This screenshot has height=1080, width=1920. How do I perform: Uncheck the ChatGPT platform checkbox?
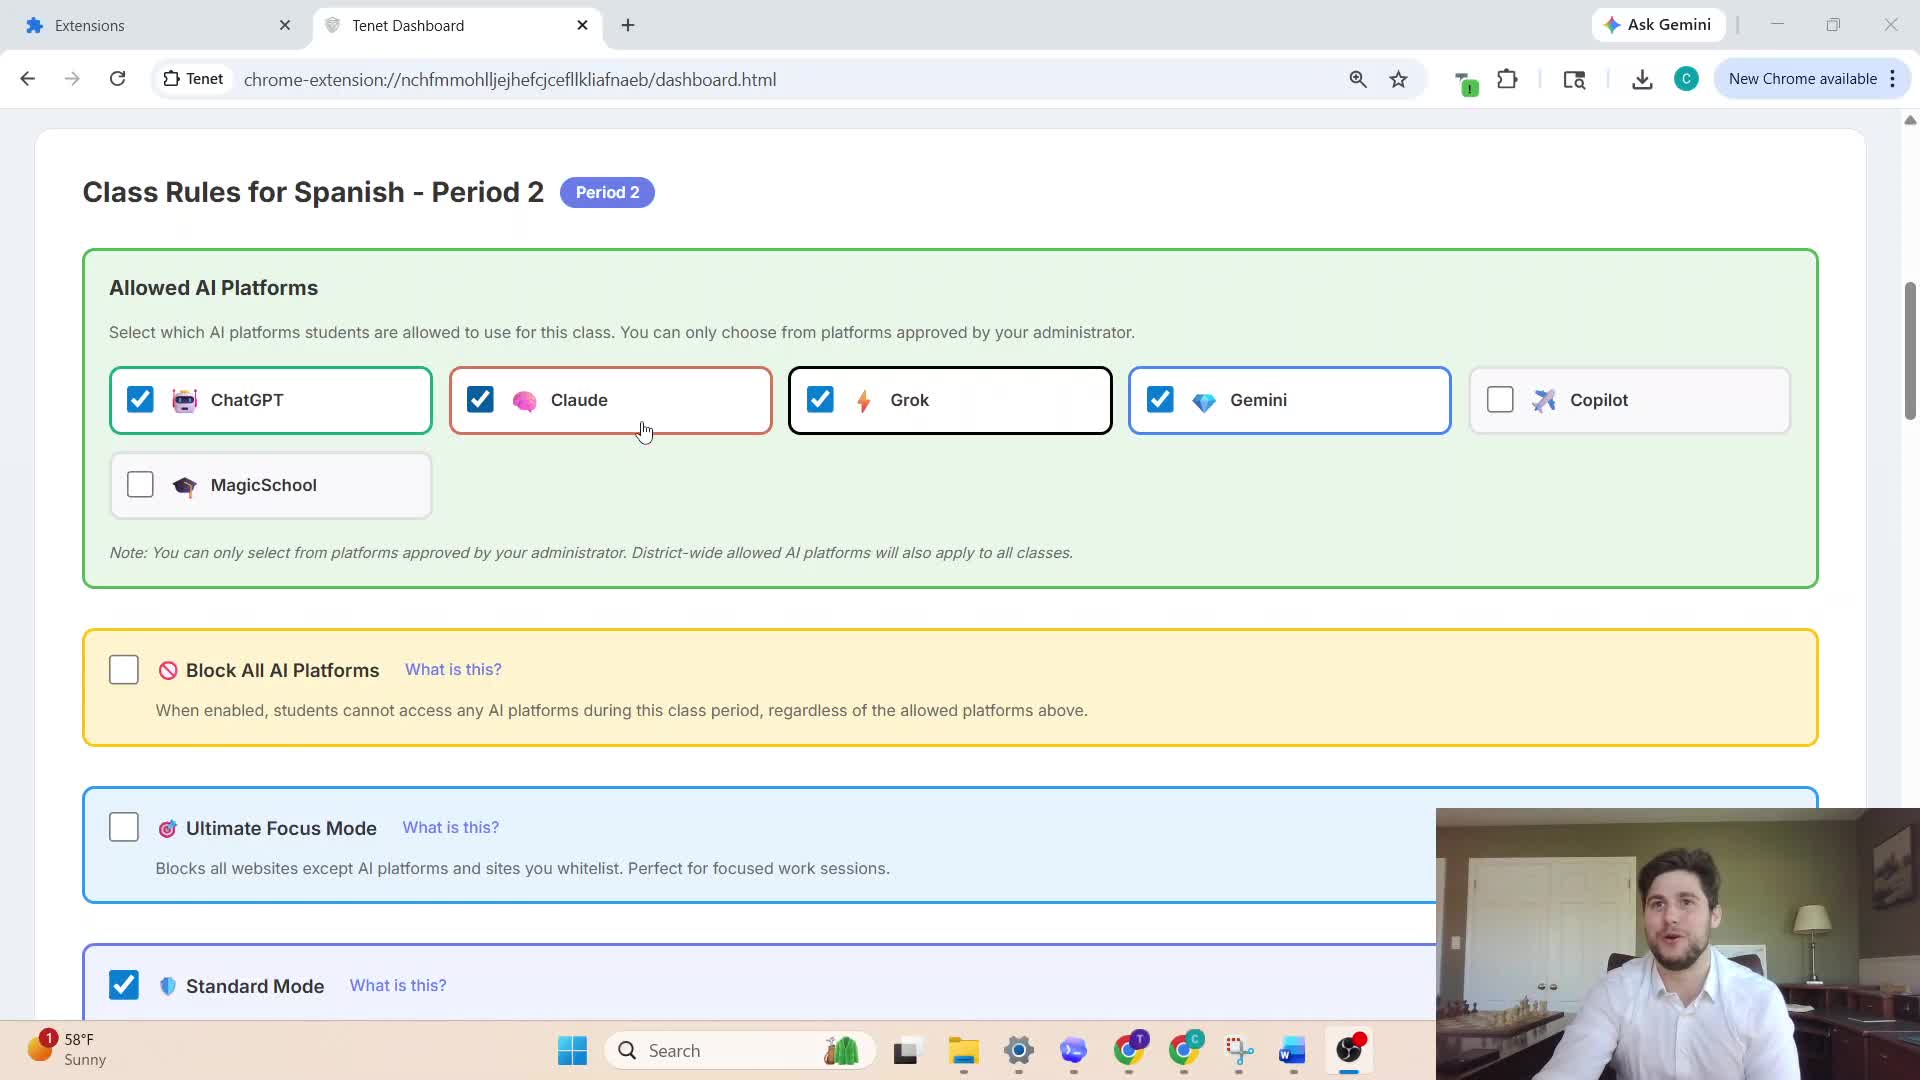pos(140,400)
